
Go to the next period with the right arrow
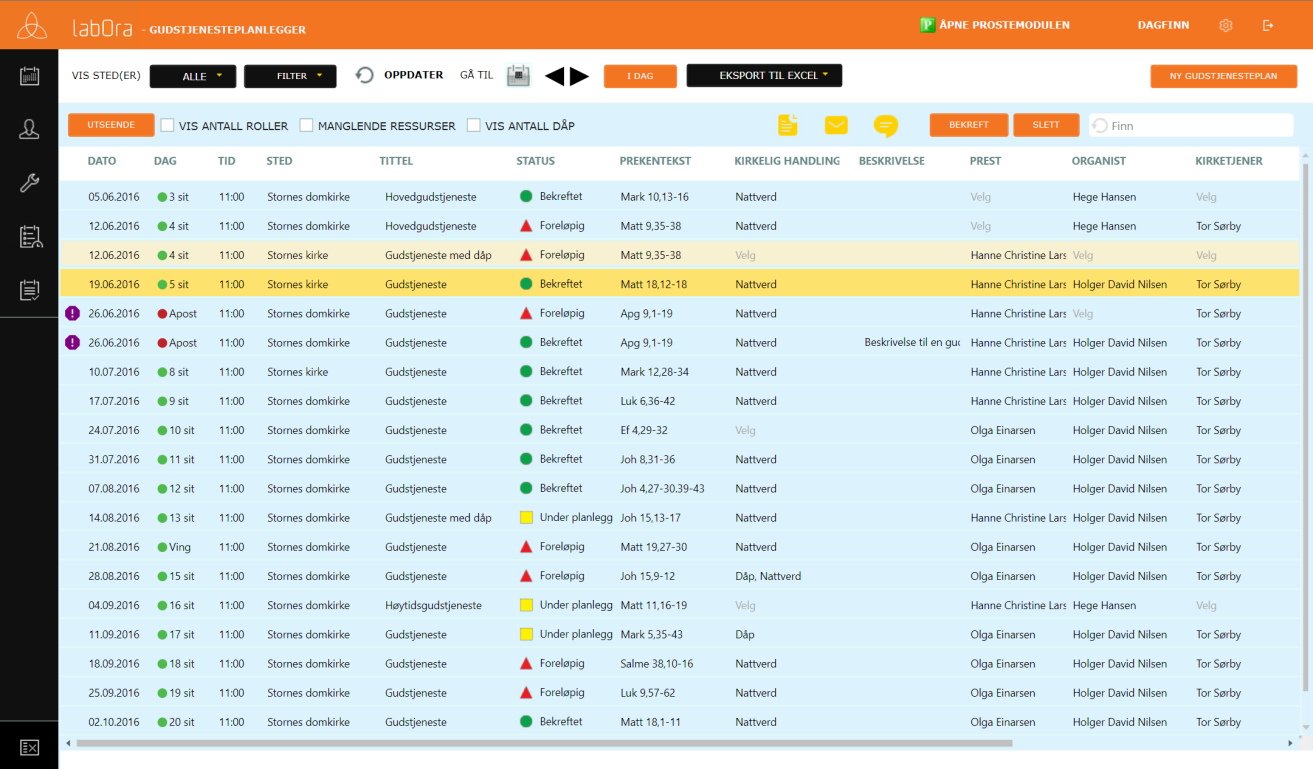(580, 76)
